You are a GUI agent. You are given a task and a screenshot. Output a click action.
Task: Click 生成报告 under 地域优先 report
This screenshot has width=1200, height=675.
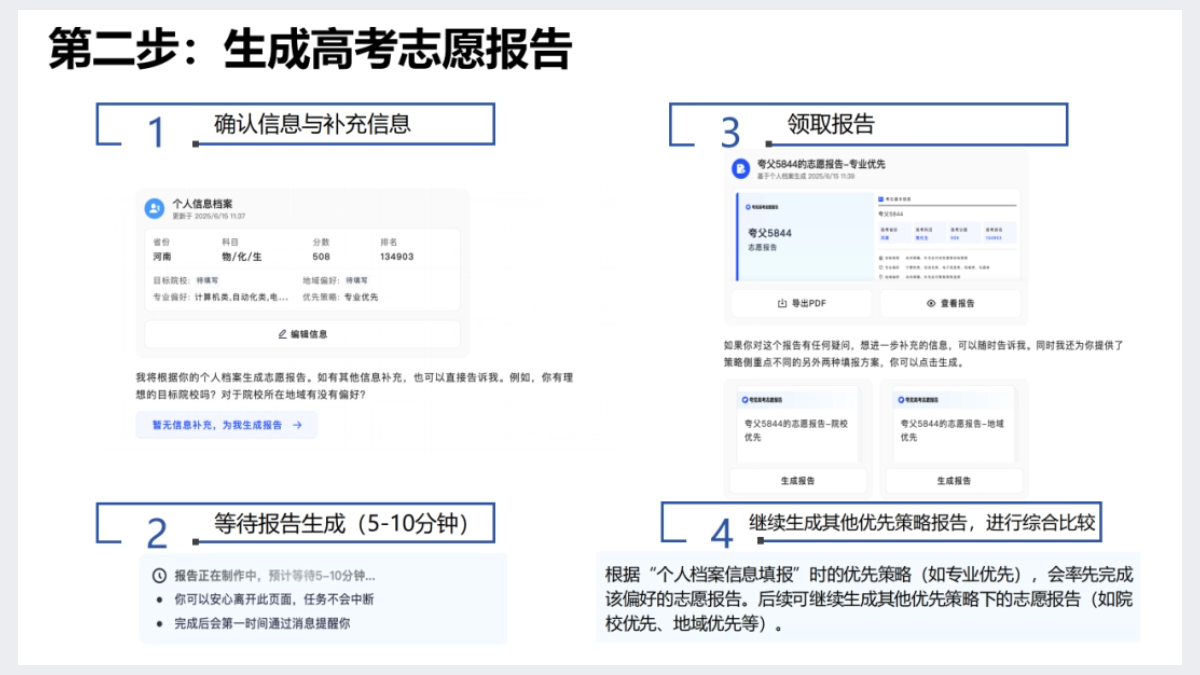pyautogui.click(x=954, y=480)
